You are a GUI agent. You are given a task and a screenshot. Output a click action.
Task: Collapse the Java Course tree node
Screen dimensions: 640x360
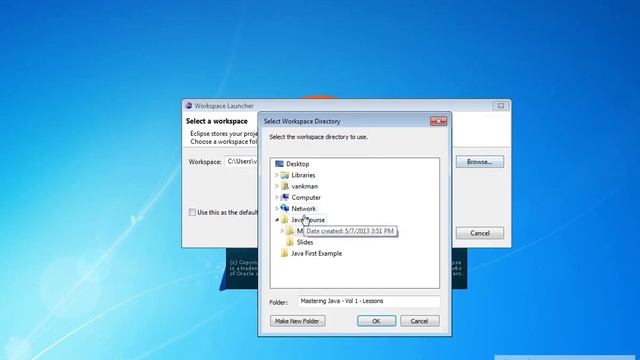point(277,220)
